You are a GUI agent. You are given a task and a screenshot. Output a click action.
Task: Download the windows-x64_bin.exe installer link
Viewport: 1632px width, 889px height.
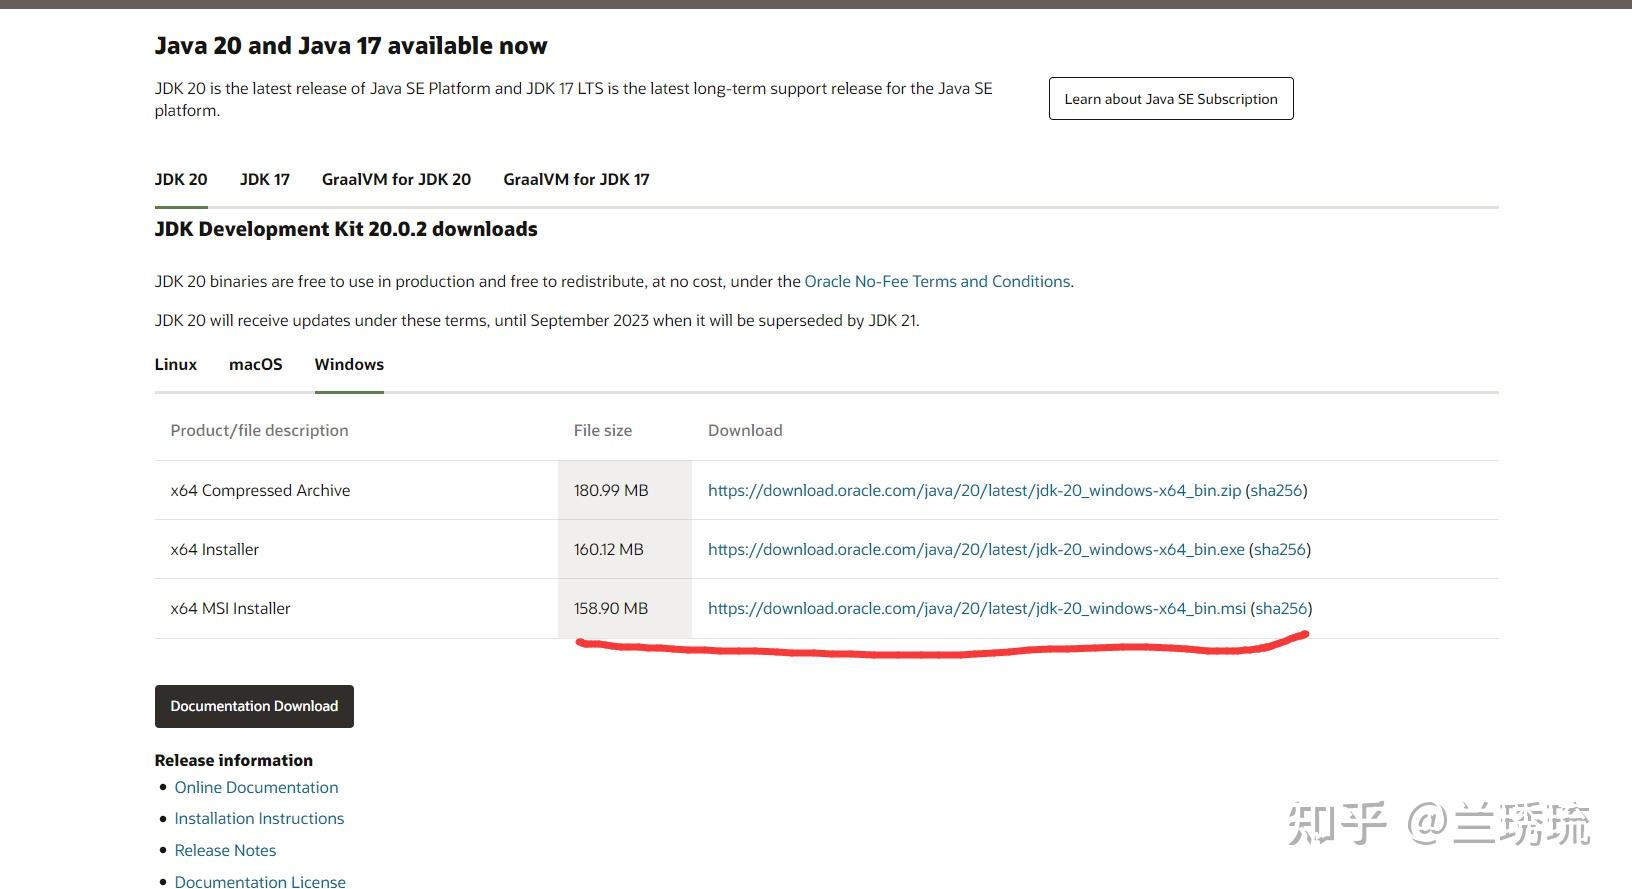[976, 550]
